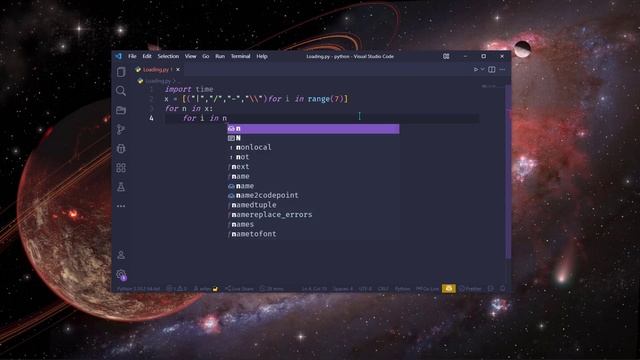Open the Testing flask view
The height and width of the screenshot is (360, 640).
pyautogui.click(x=121, y=187)
